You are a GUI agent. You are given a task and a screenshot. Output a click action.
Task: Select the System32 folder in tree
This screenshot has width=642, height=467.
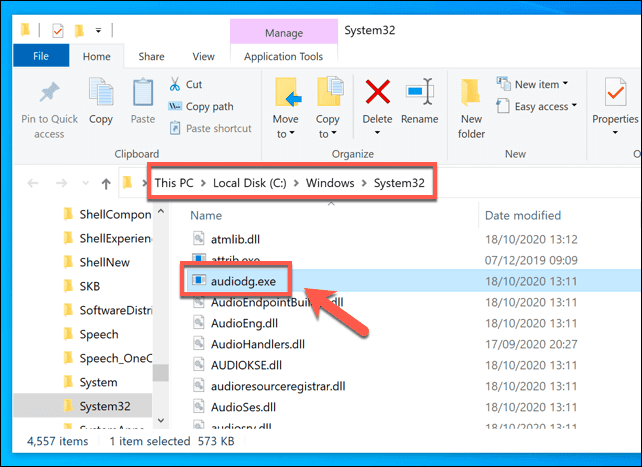(83, 406)
